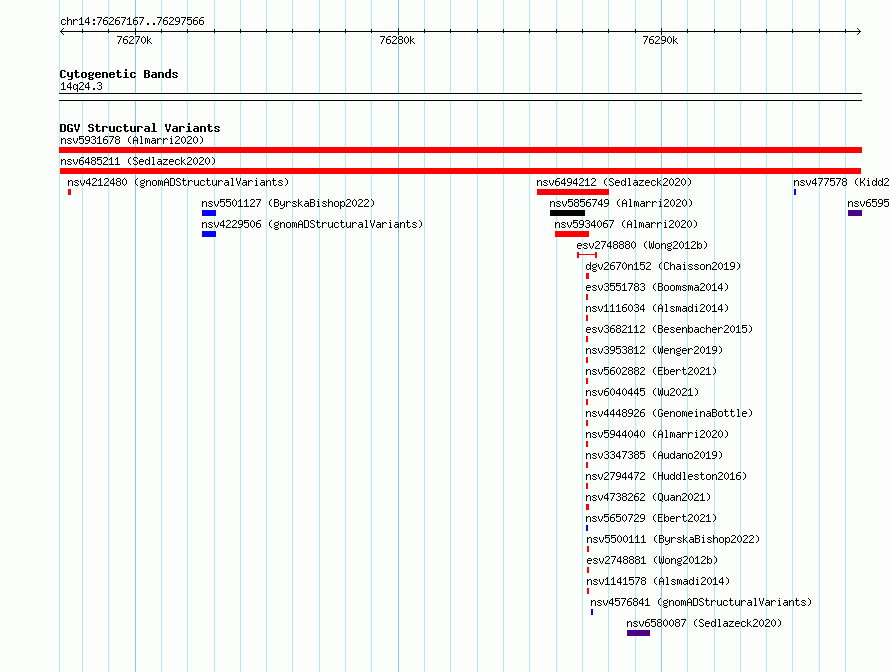Viewport: 890px width, 672px height.
Task: Select nsv4448926 (GenomeinaBottle) label
Action: pyautogui.click(x=669, y=413)
